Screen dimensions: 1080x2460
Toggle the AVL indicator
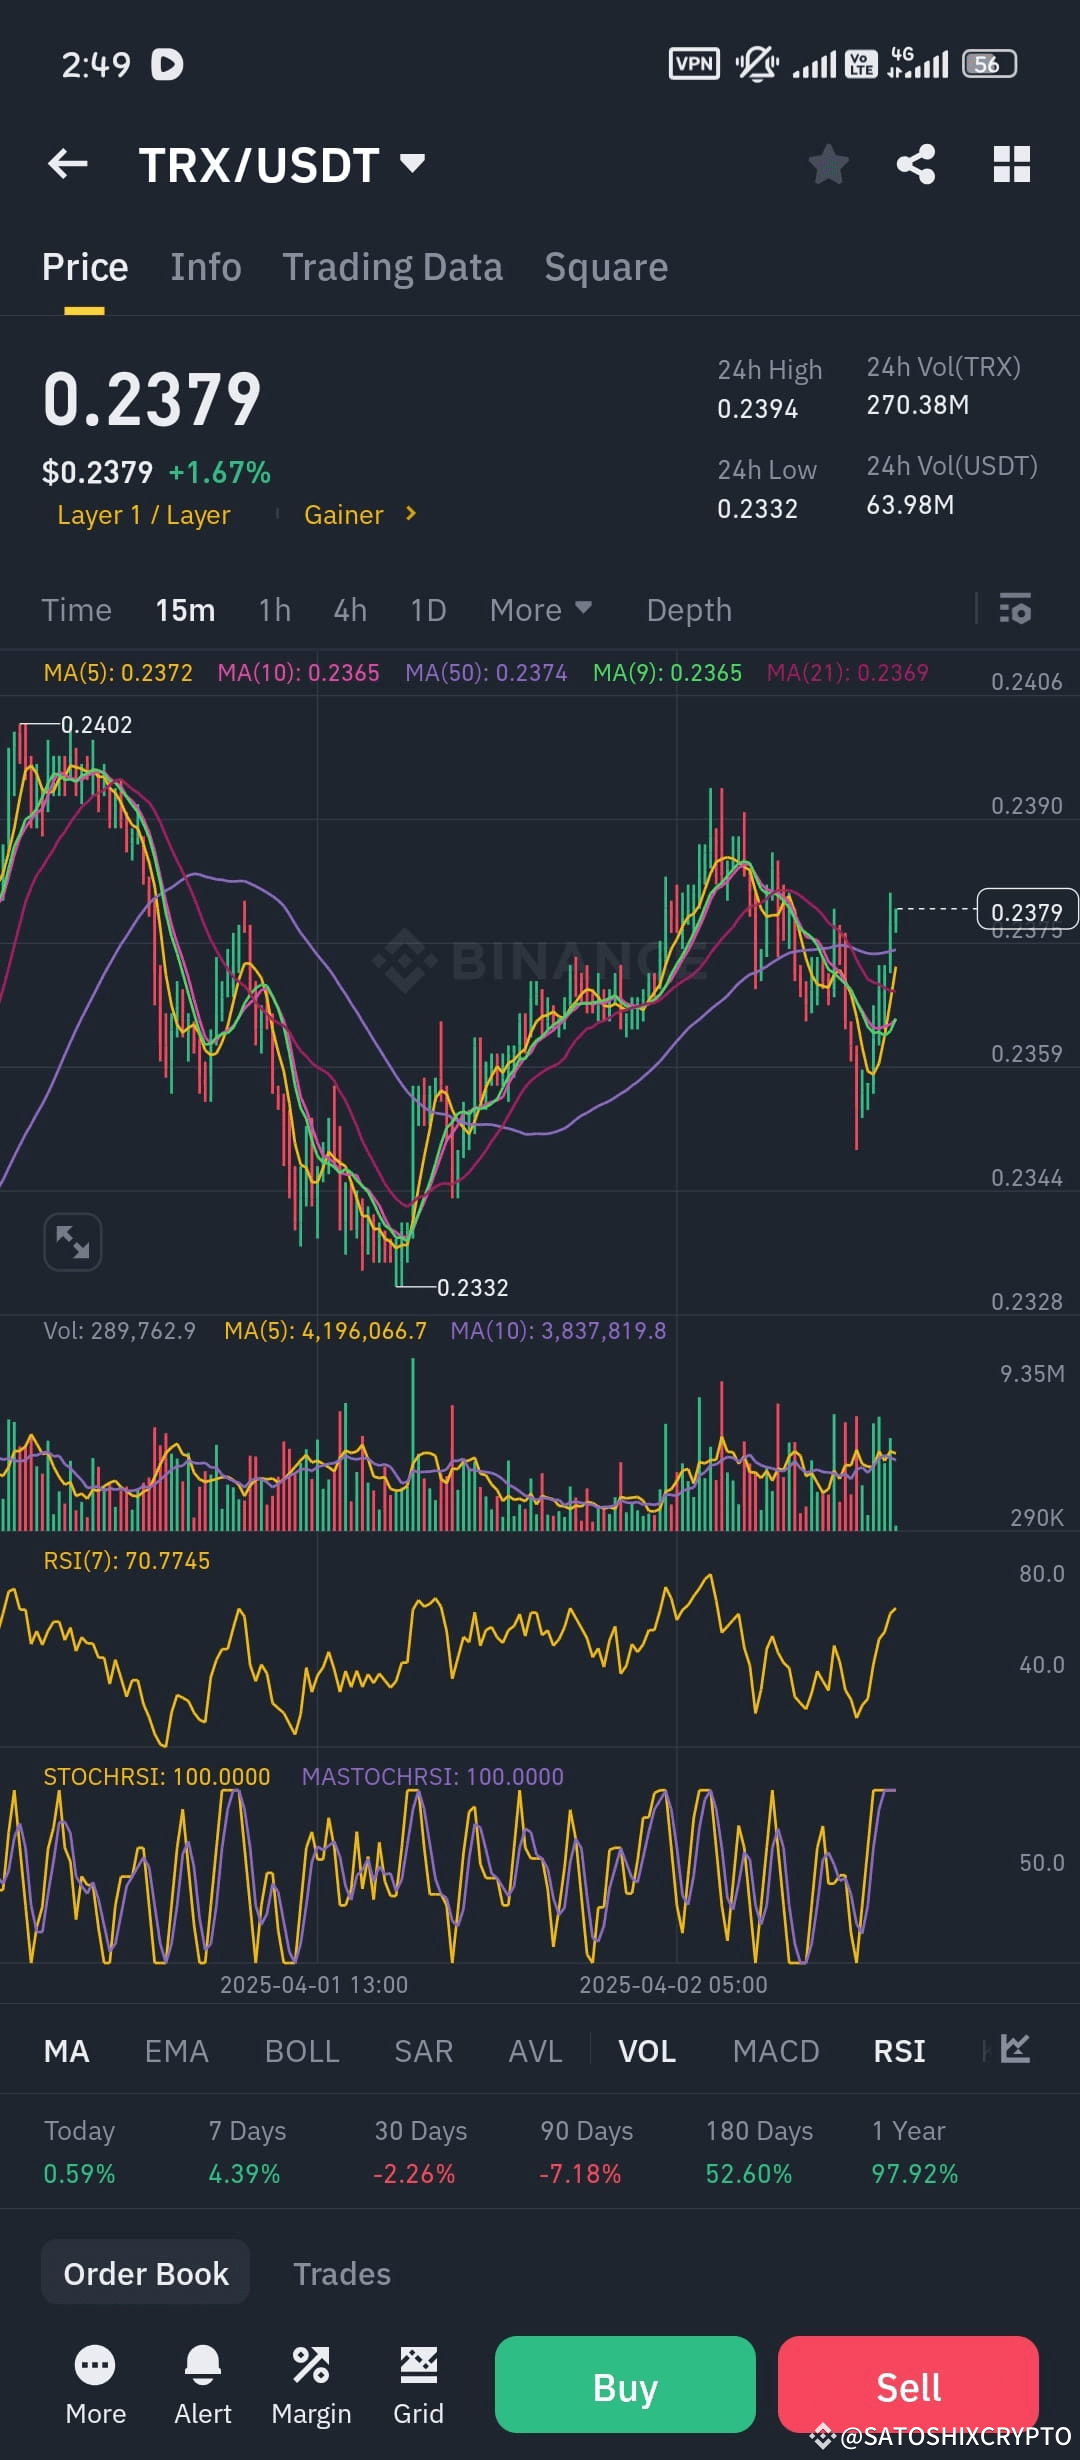pos(535,2051)
